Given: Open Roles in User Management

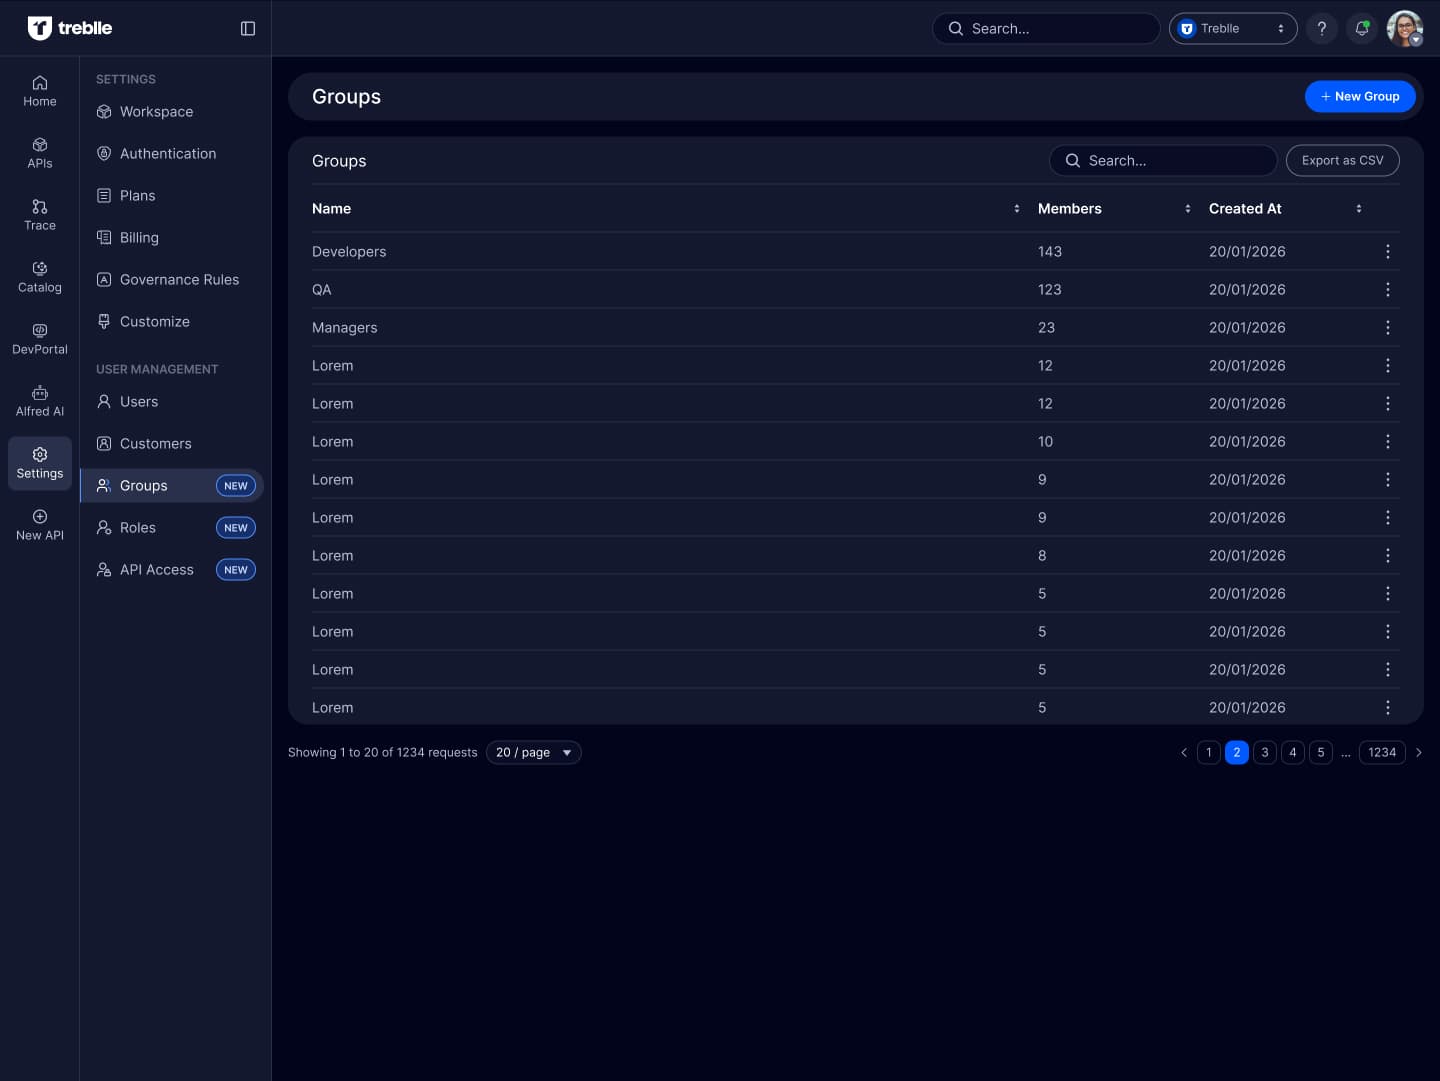Looking at the screenshot, I should click(x=138, y=528).
